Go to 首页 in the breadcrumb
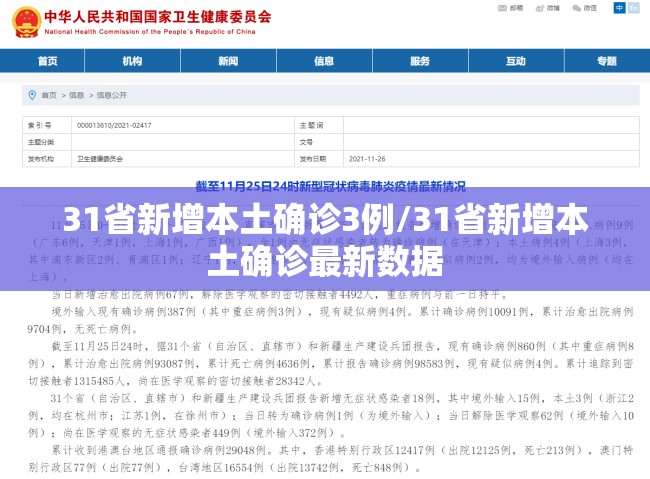The height and width of the screenshot is (479, 650). click(49, 95)
